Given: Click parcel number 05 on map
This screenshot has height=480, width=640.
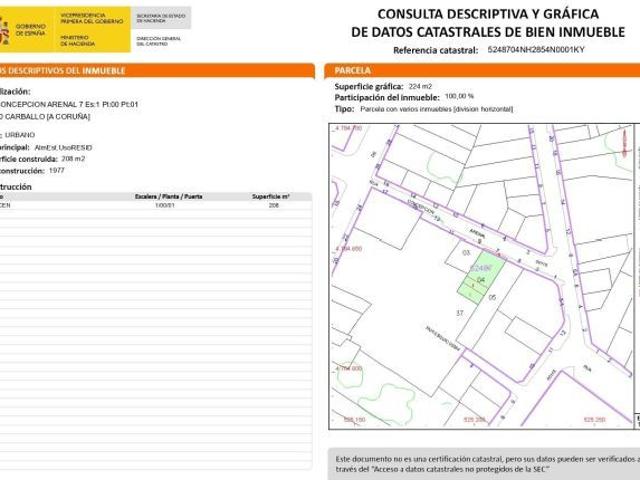Looking at the screenshot, I should point(493,297).
